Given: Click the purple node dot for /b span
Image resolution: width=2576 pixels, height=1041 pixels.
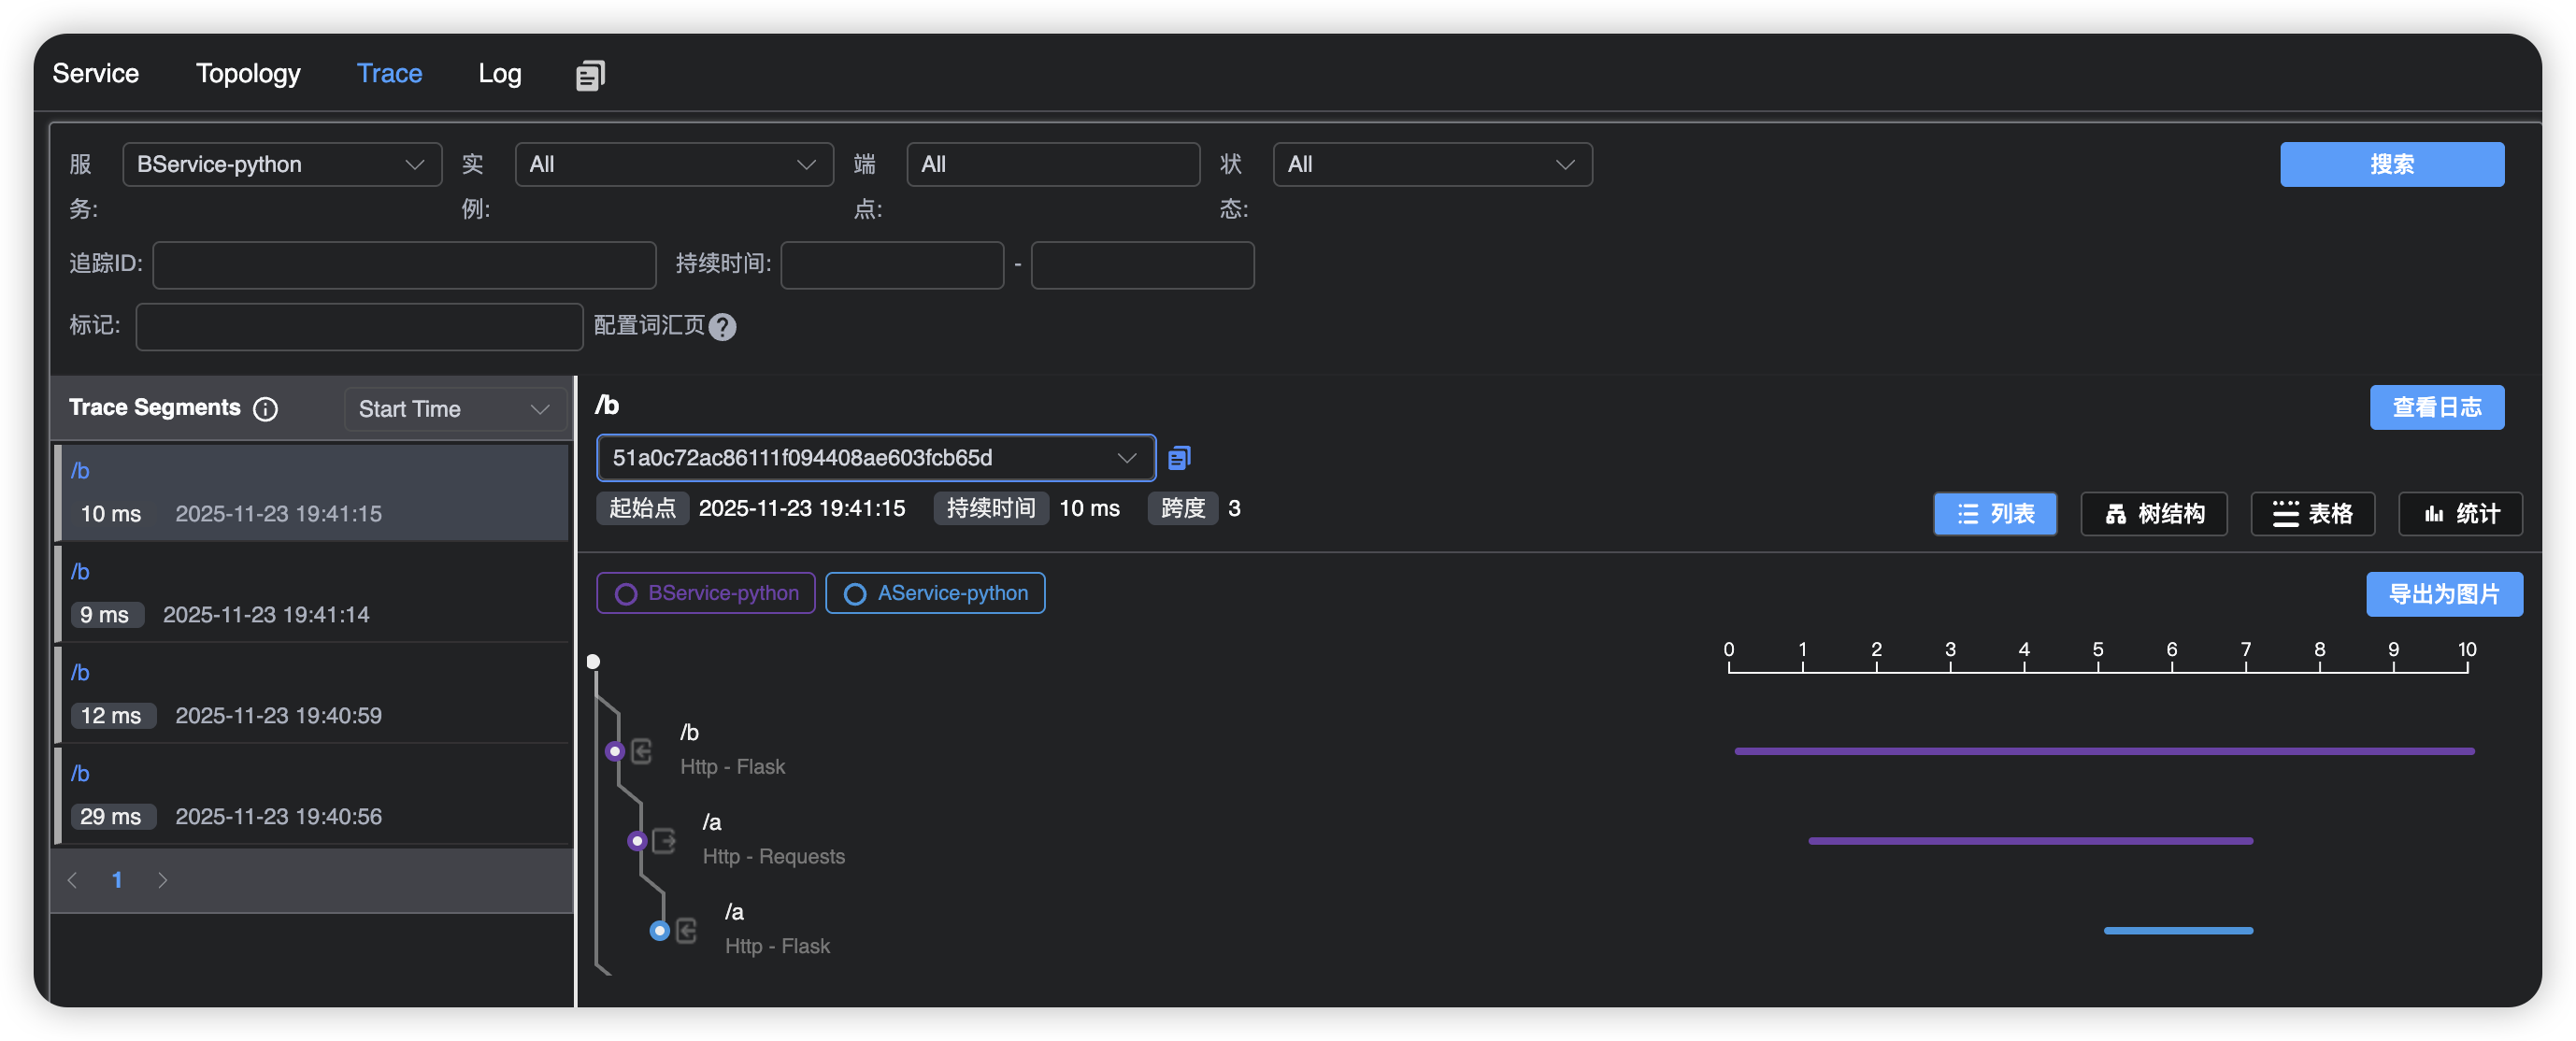Looking at the screenshot, I should (x=615, y=751).
